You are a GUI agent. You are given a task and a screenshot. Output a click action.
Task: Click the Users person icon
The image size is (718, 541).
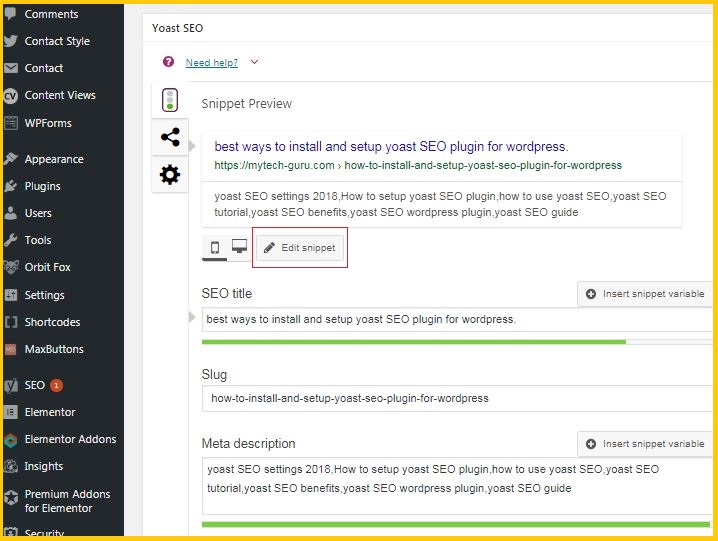(x=11, y=213)
